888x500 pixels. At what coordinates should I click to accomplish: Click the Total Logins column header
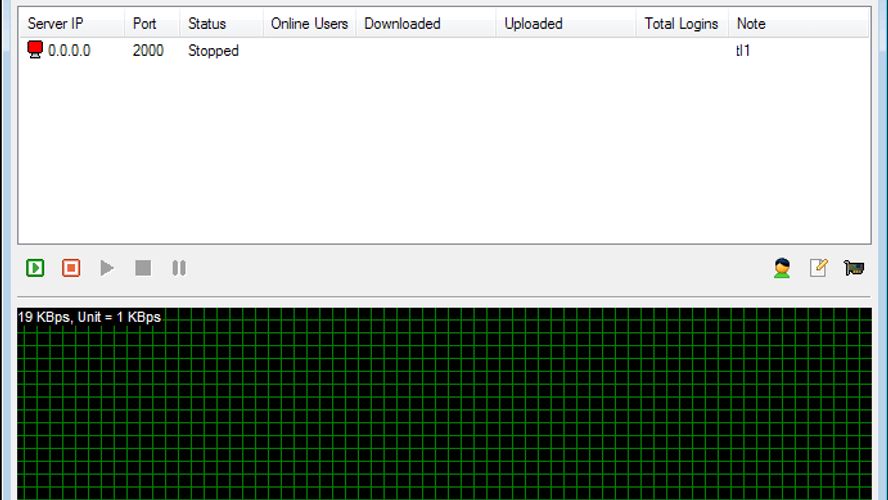click(682, 24)
